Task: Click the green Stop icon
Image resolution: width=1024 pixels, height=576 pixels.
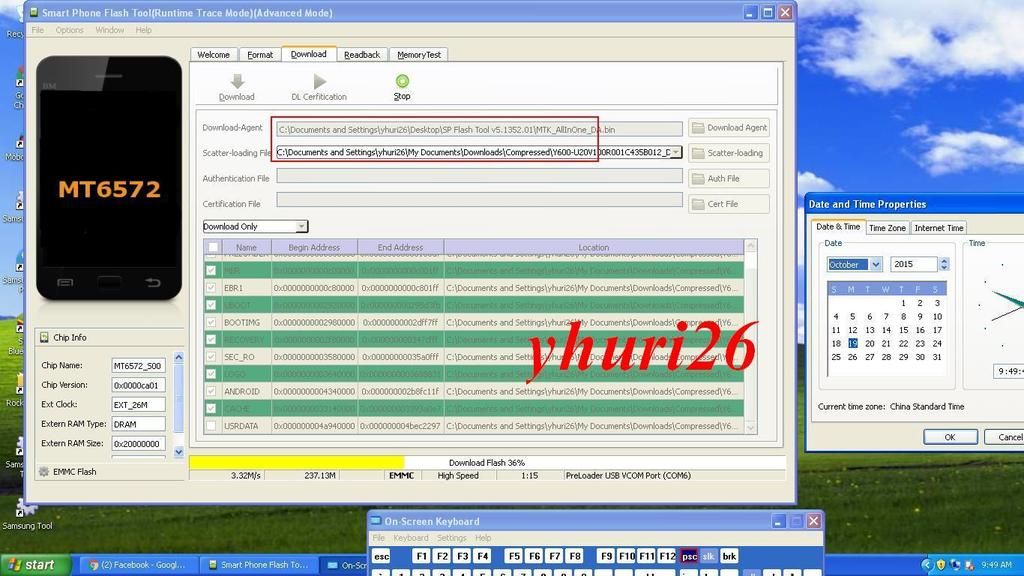Action: [x=402, y=82]
